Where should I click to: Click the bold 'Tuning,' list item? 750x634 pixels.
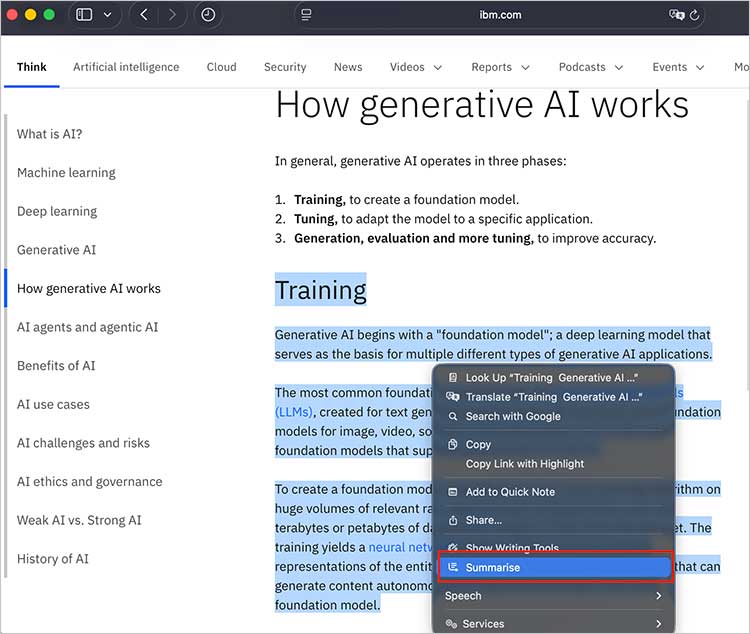coord(316,219)
